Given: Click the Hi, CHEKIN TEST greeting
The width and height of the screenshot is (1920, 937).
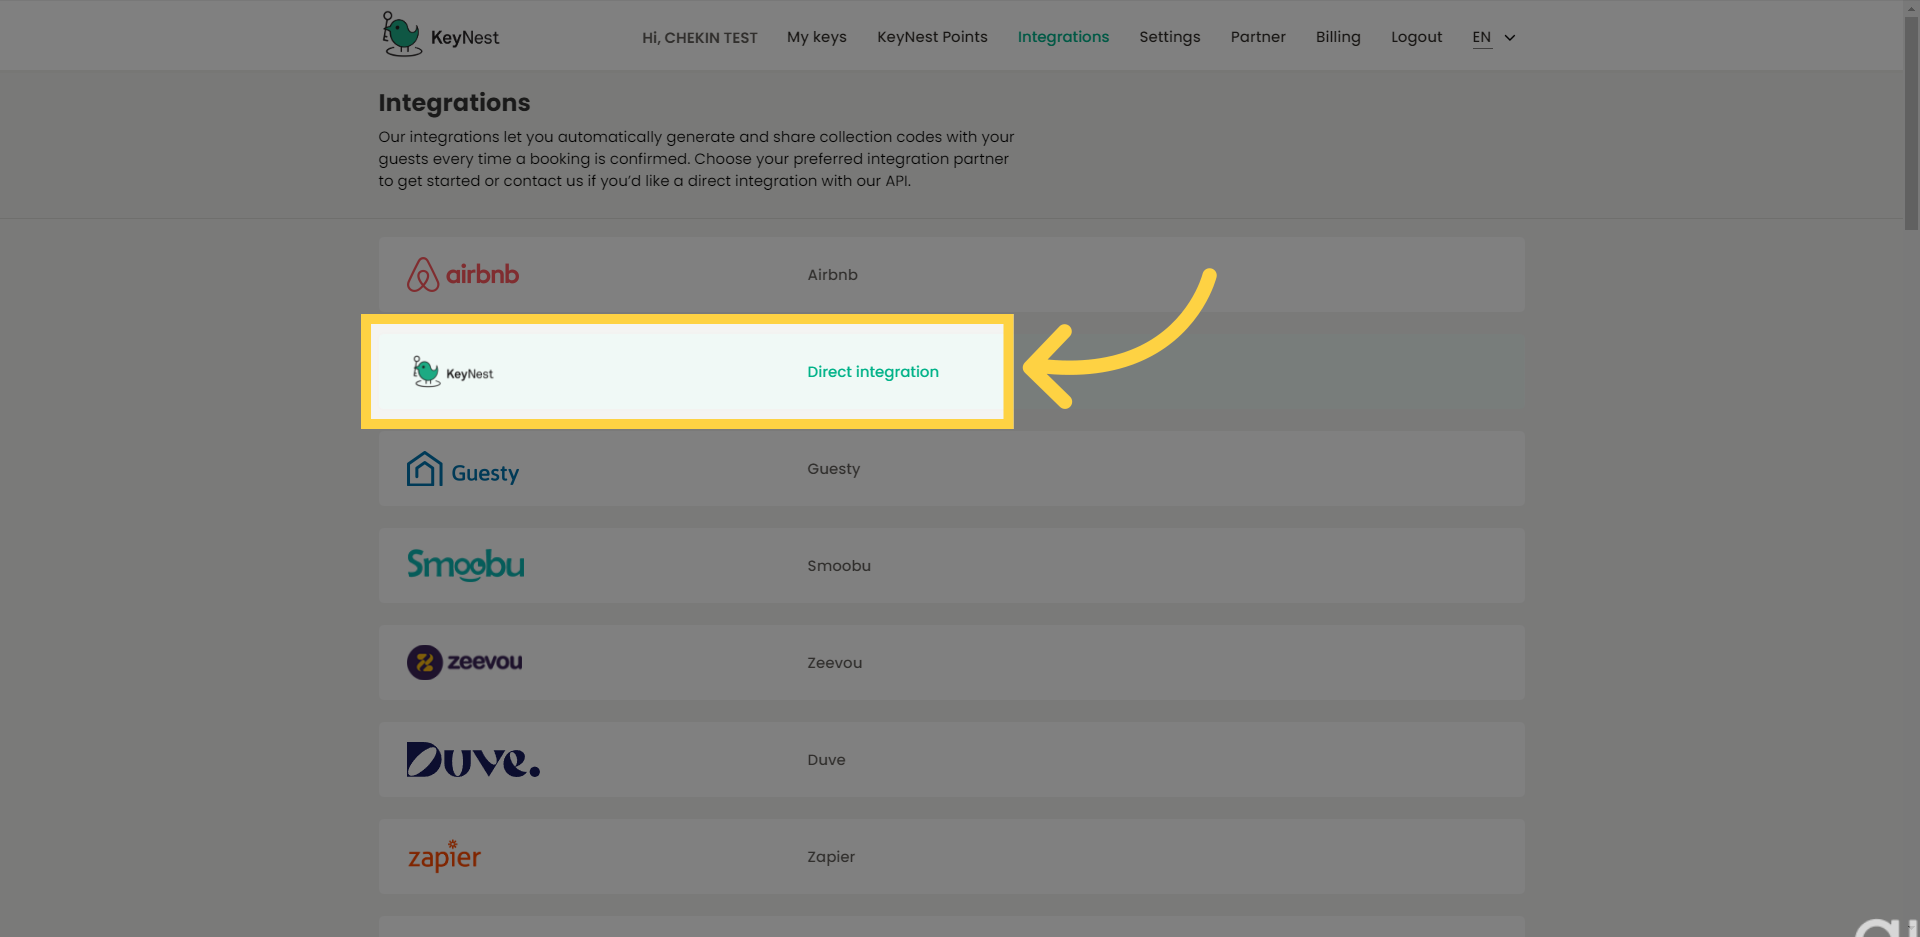Looking at the screenshot, I should click(699, 38).
